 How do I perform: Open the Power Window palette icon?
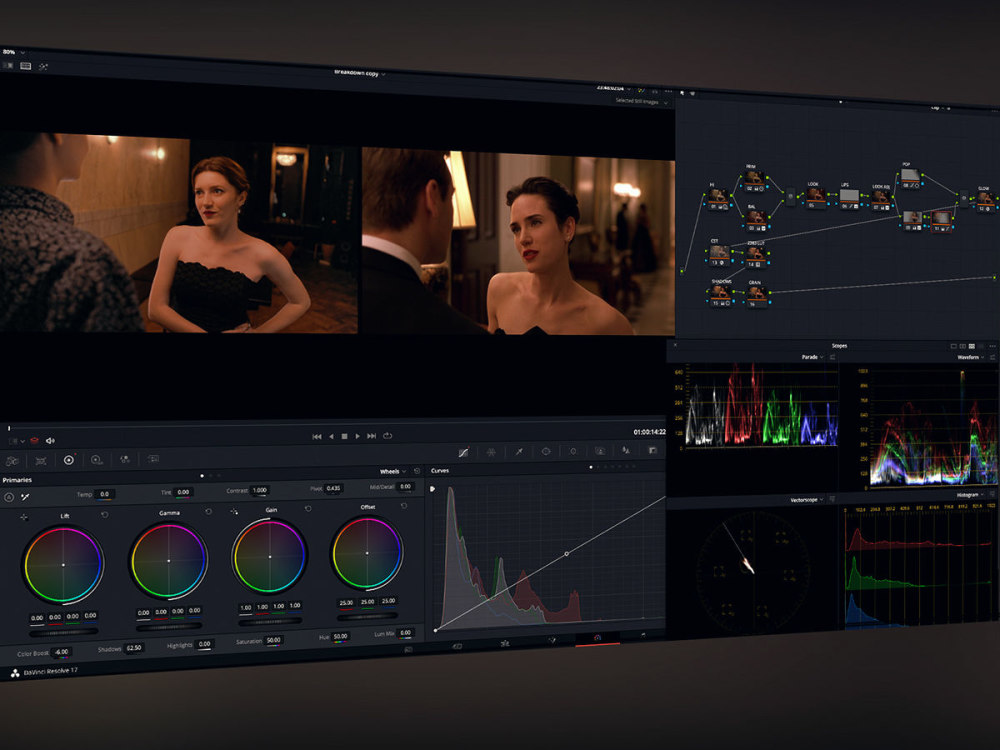tap(546, 451)
